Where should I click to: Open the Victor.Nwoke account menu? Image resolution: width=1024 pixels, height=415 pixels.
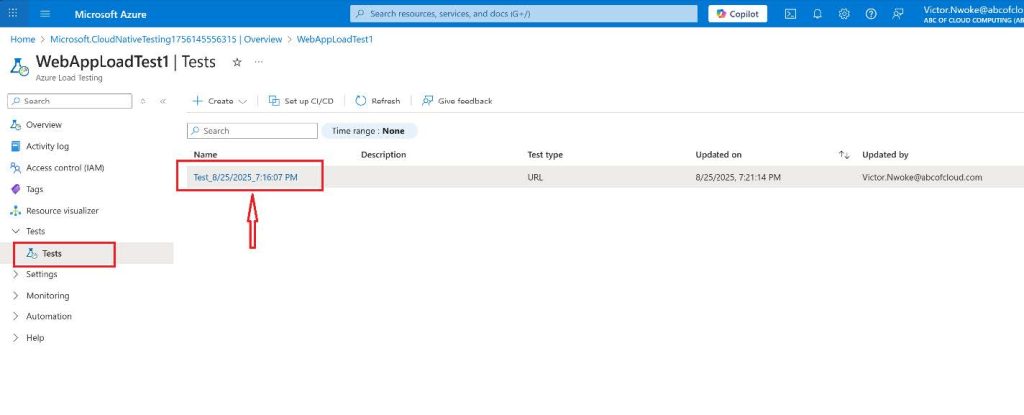click(973, 14)
